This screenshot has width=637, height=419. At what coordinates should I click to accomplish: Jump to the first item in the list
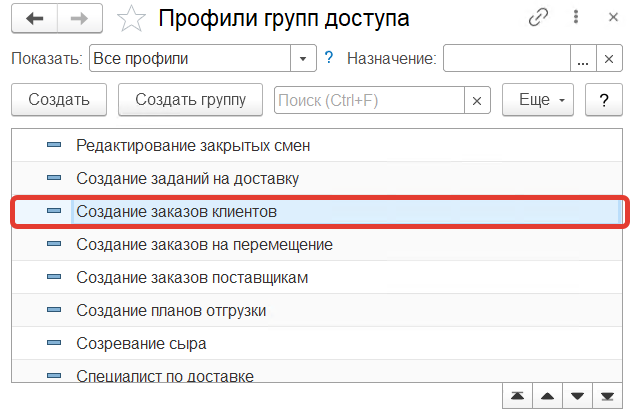click(517, 396)
